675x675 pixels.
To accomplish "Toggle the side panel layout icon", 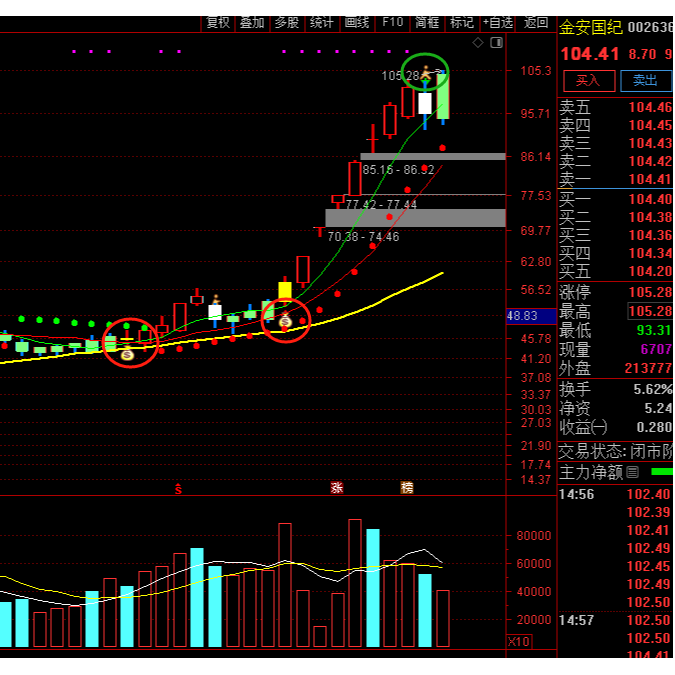I will point(496,43).
